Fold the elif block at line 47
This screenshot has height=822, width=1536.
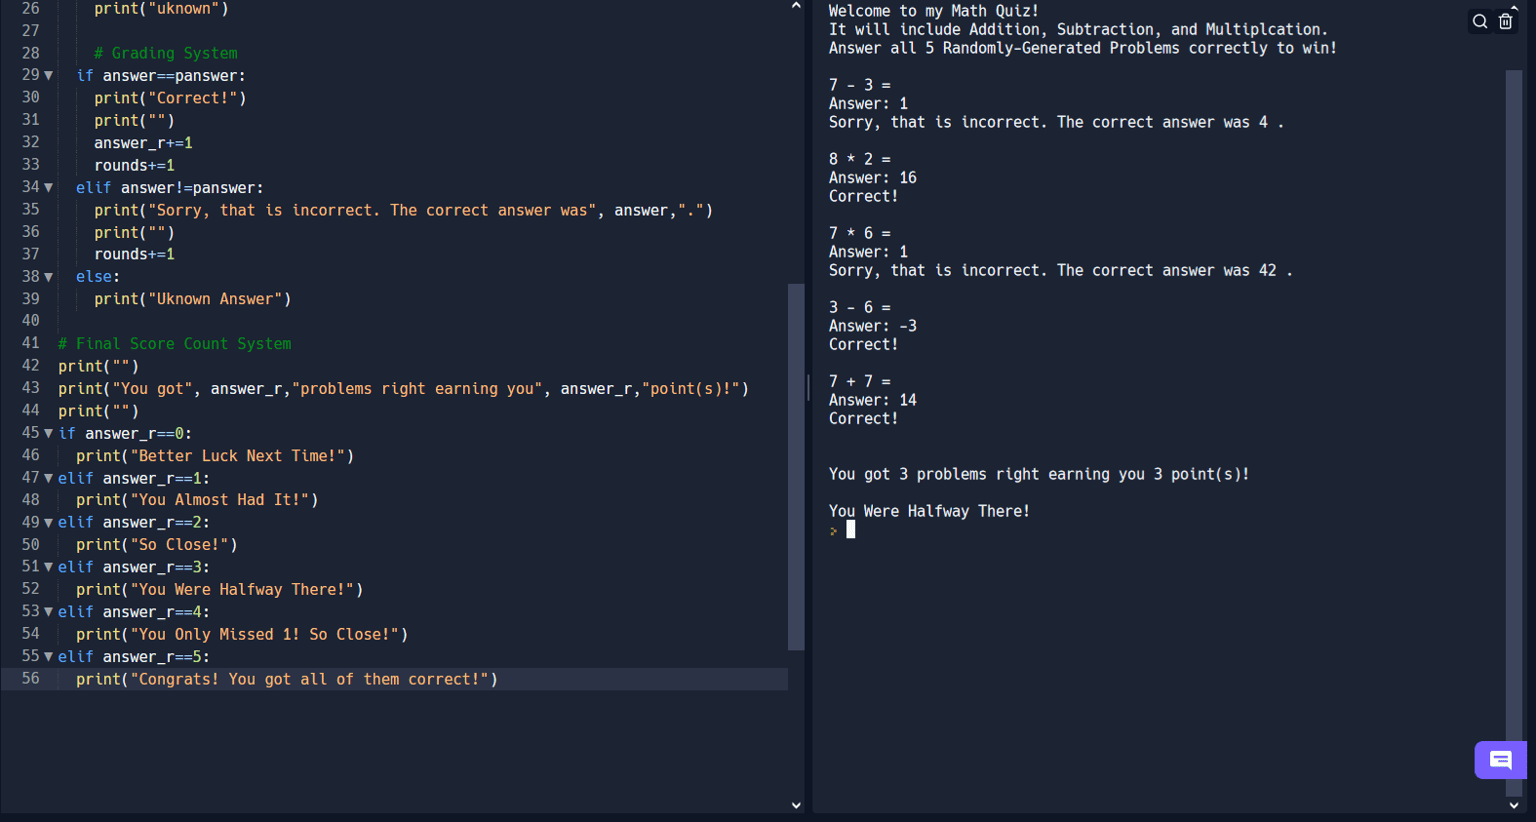point(48,478)
